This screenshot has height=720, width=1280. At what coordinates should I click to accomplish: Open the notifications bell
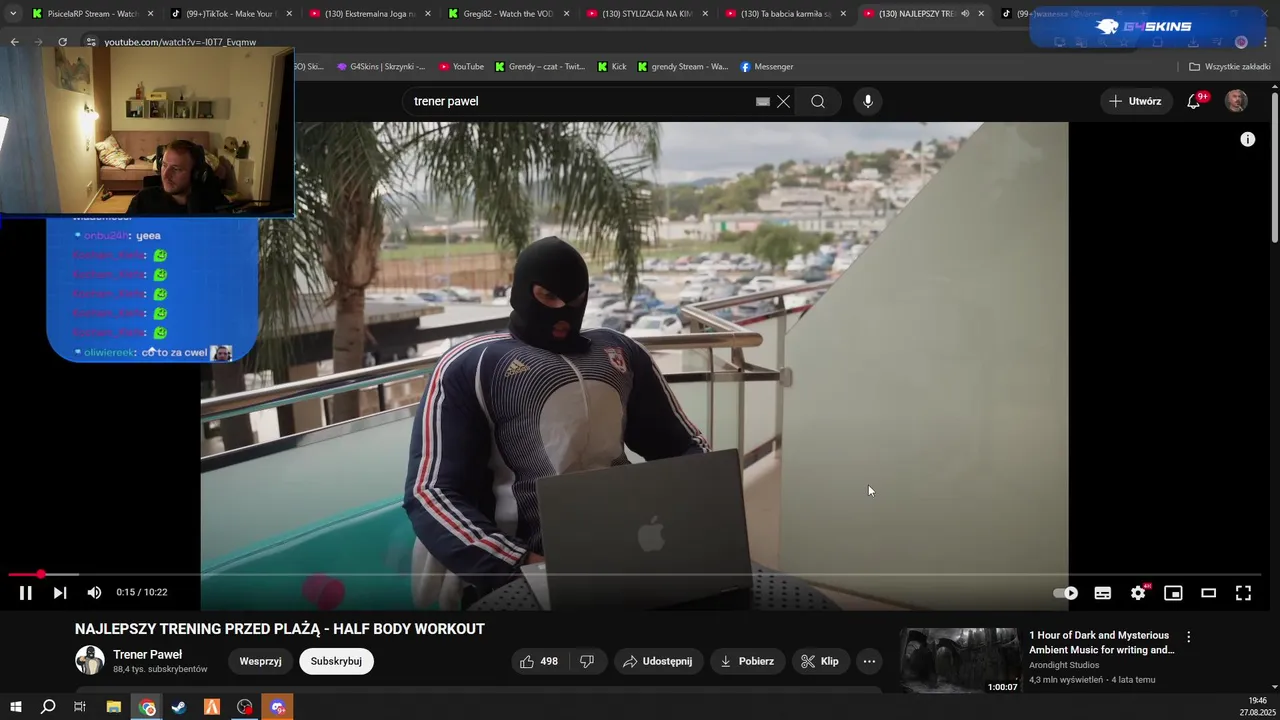tap(1194, 101)
